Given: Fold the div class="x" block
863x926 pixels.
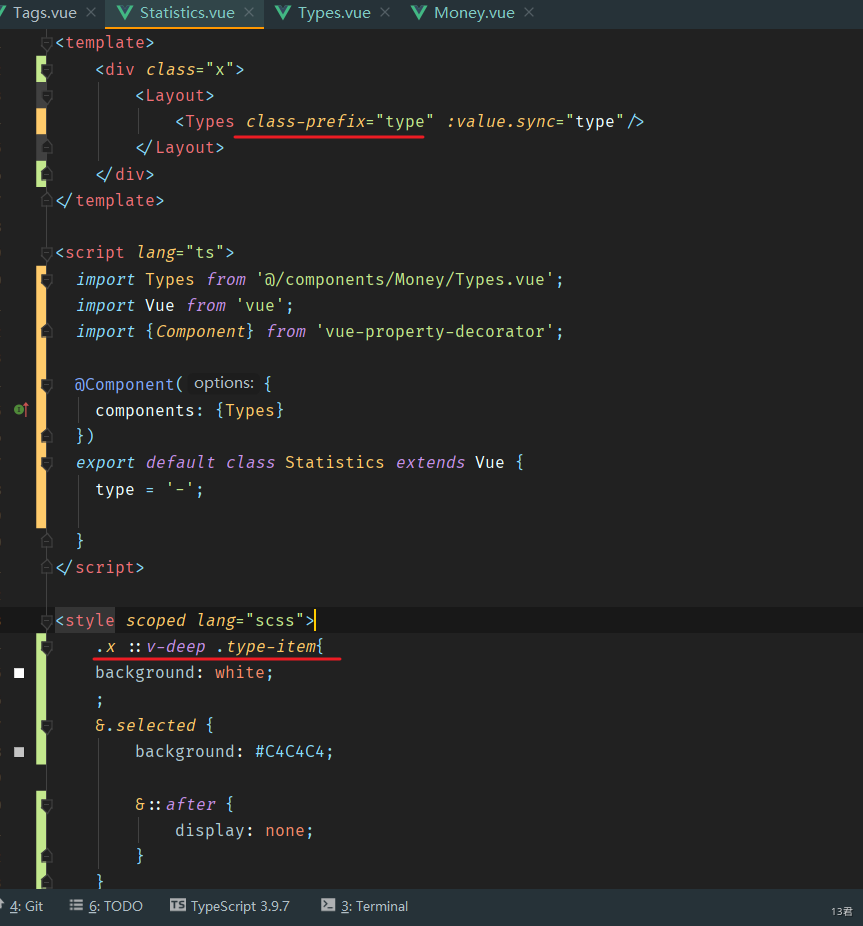Looking at the screenshot, I should (46, 70).
